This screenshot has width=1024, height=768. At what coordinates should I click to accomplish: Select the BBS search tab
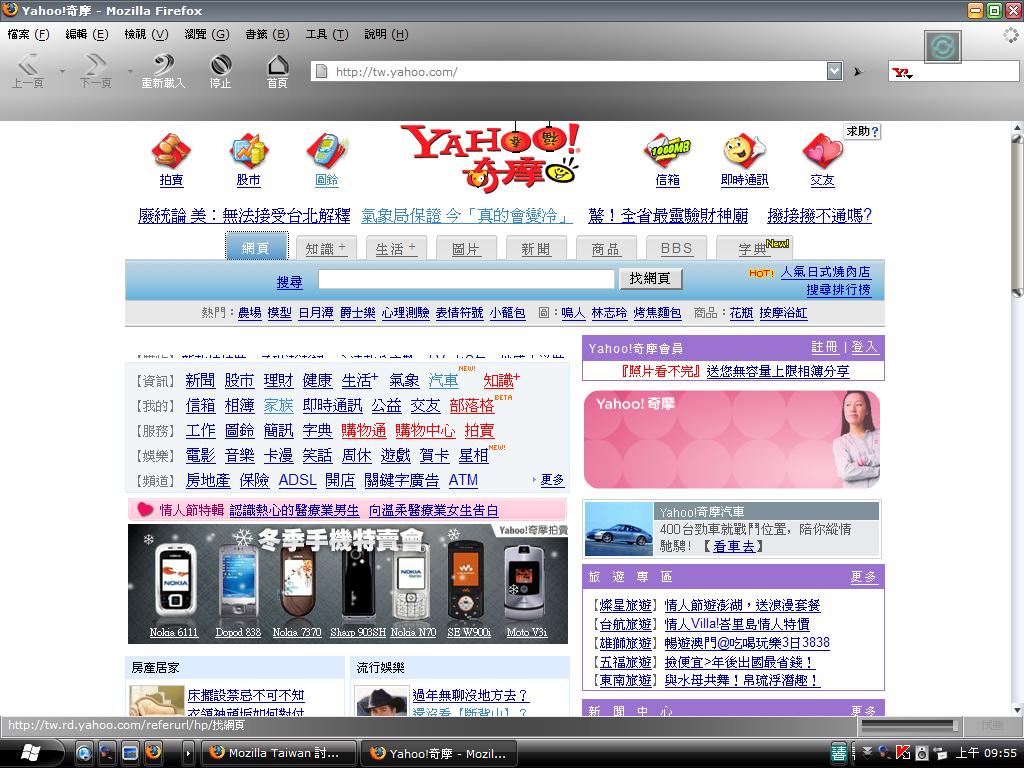(676, 248)
